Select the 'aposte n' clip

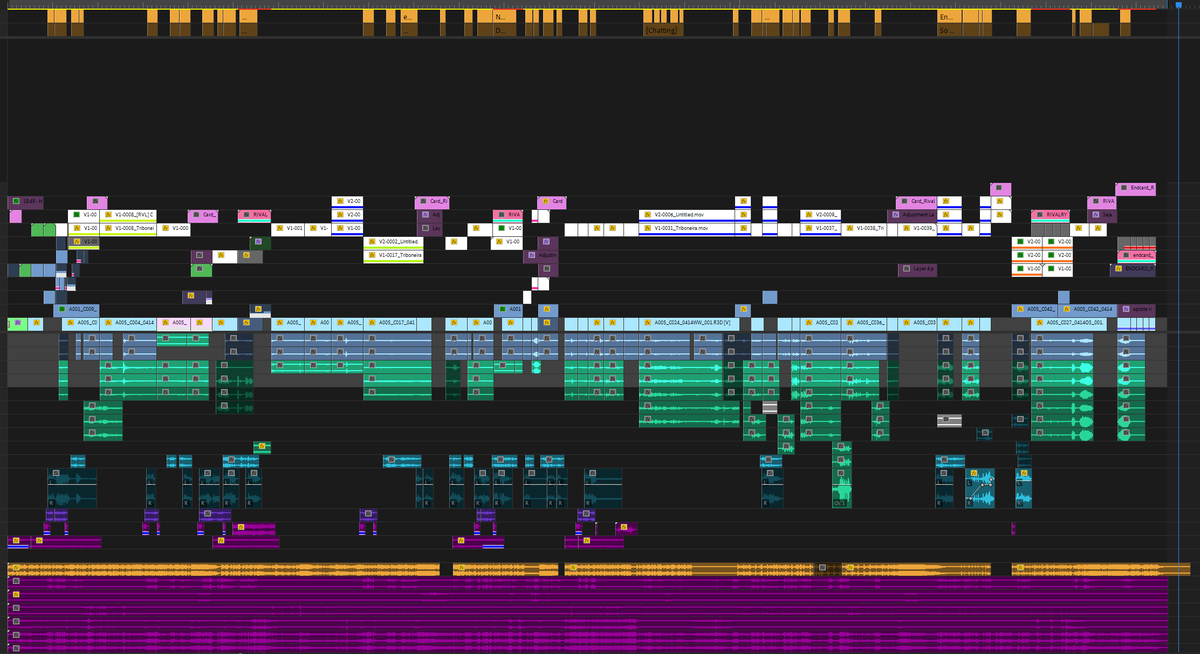click(x=1138, y=310)
